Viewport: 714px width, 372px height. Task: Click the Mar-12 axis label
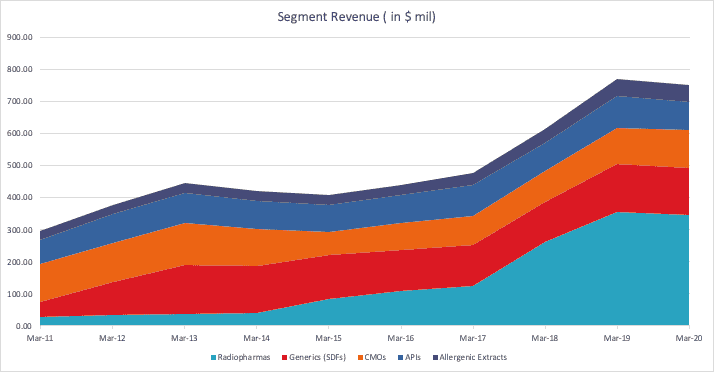tap(112, 338)
